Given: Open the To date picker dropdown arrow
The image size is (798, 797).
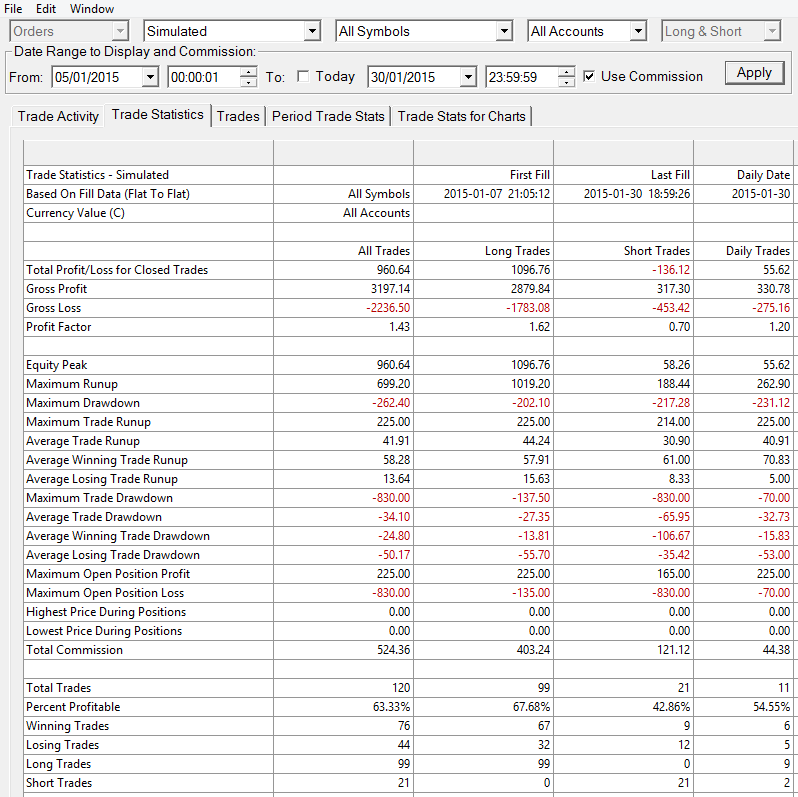Looking at the screenshot, I should click(468, 77).
